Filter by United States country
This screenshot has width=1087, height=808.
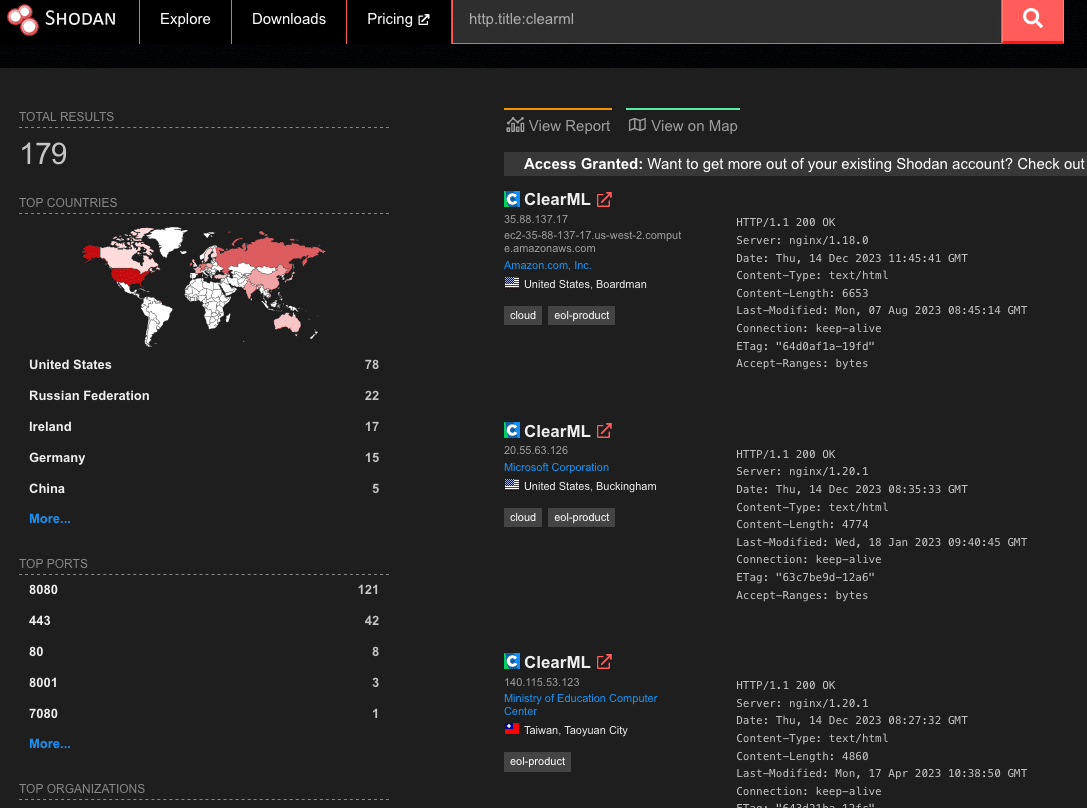pos(204,365)
